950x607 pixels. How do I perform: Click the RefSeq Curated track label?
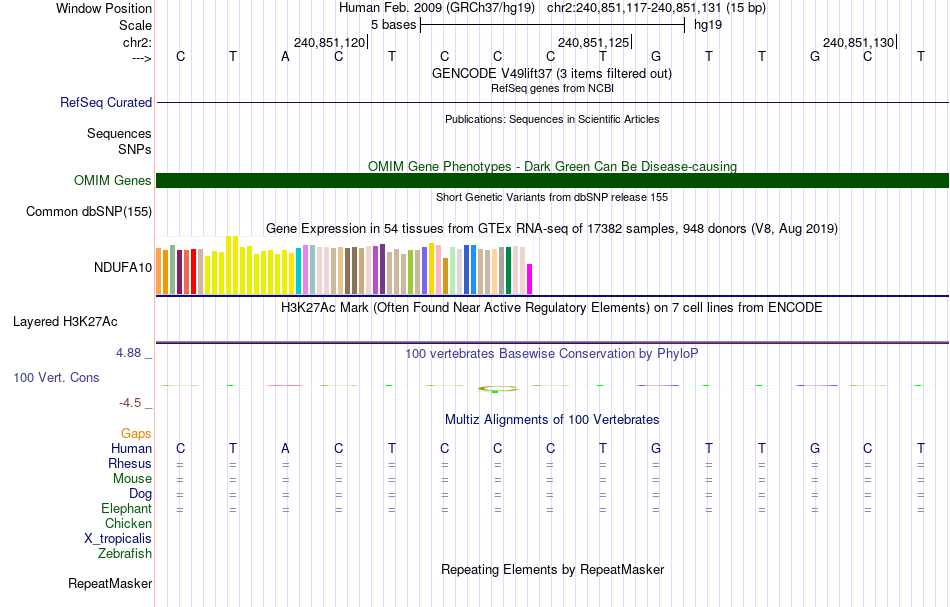[x=106, y=102]
